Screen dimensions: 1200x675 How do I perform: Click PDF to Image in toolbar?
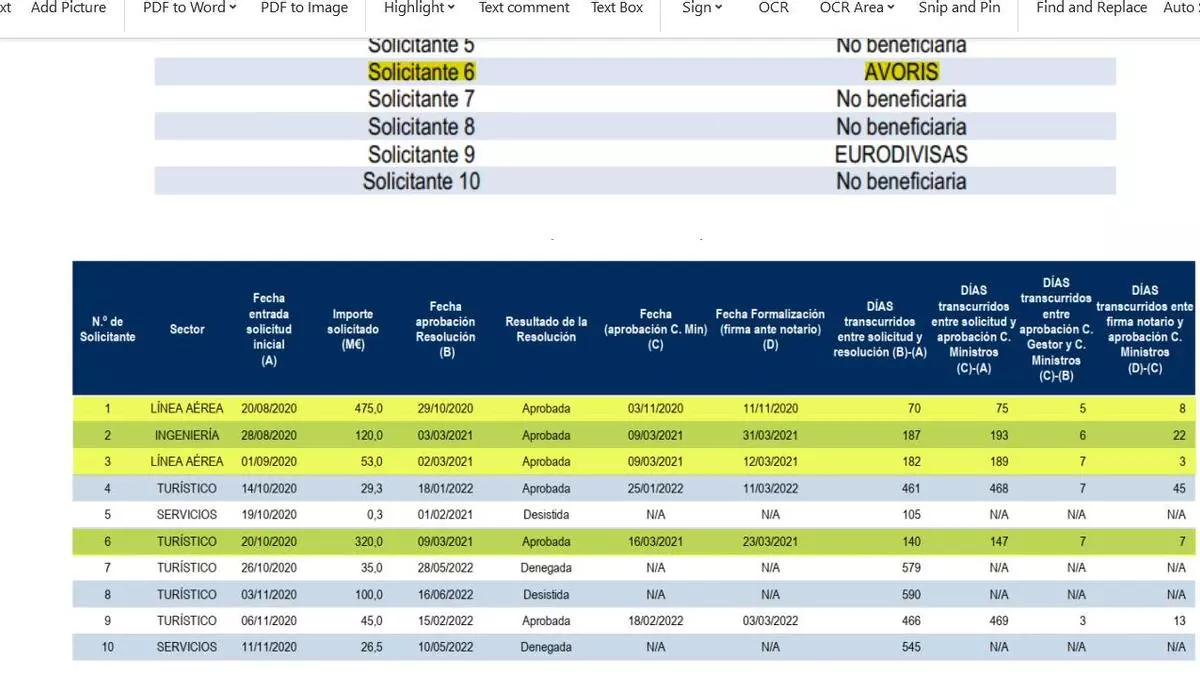pos(304,8)
